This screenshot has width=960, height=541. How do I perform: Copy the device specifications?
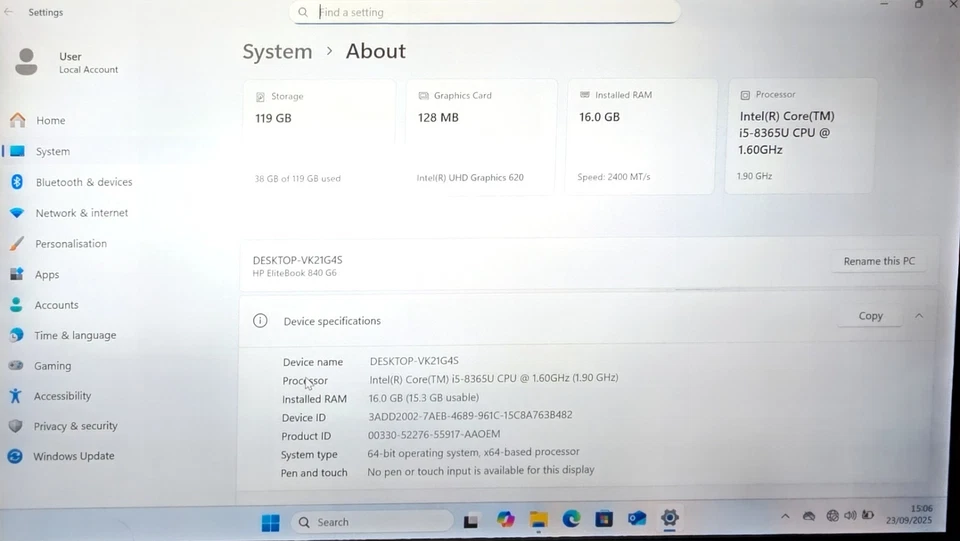pos(870,316)
